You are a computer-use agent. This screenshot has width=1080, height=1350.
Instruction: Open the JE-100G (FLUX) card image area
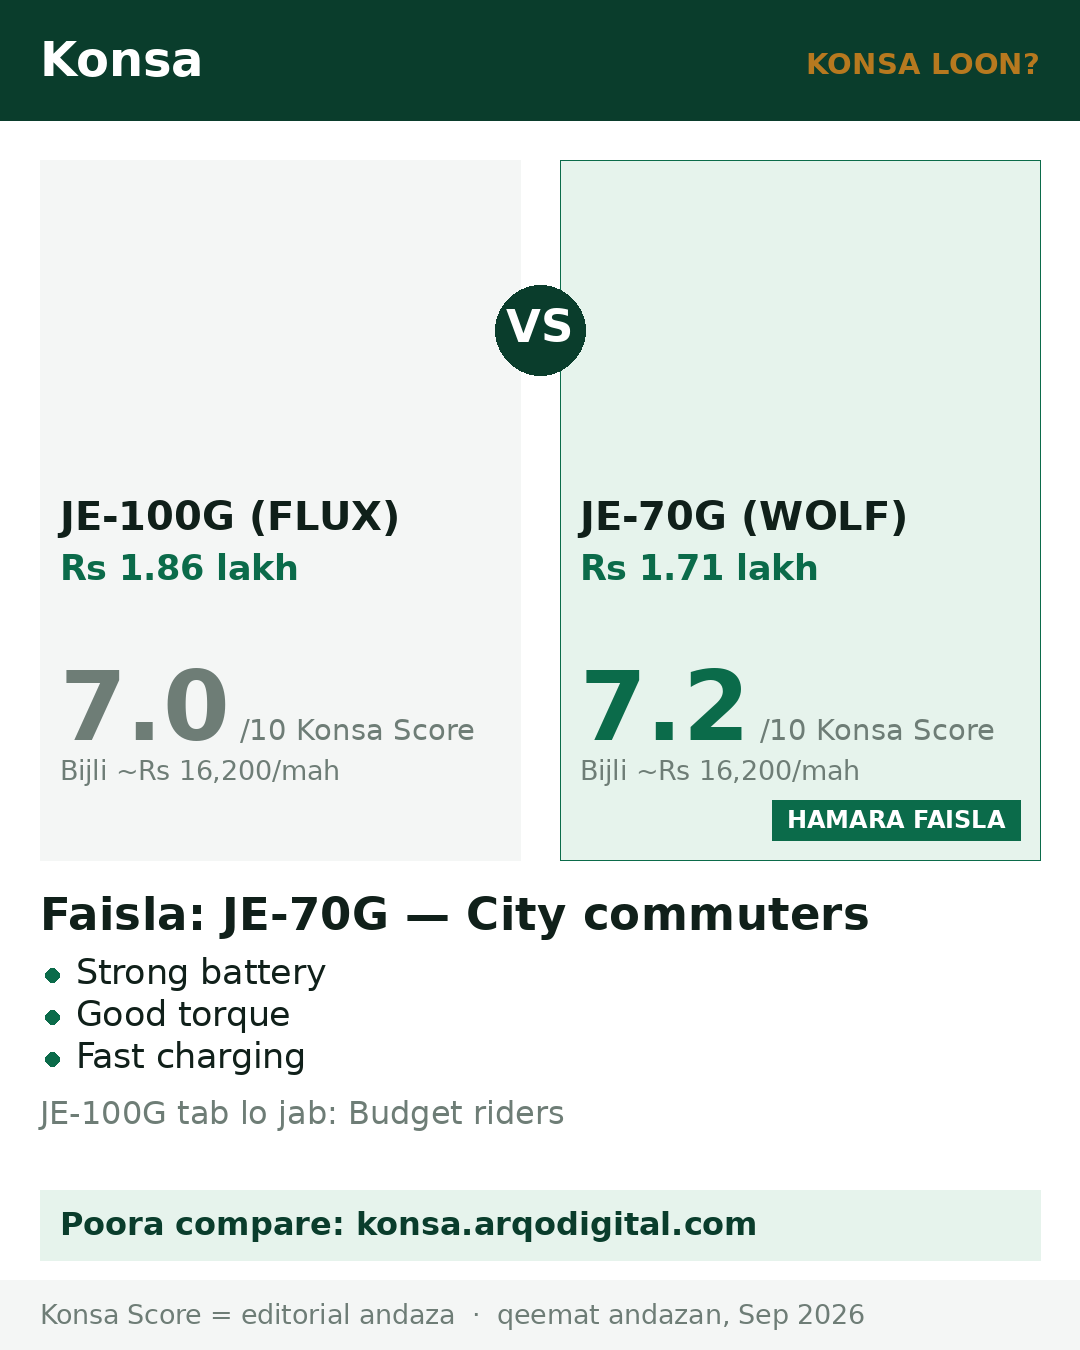[x=280, y=320]
